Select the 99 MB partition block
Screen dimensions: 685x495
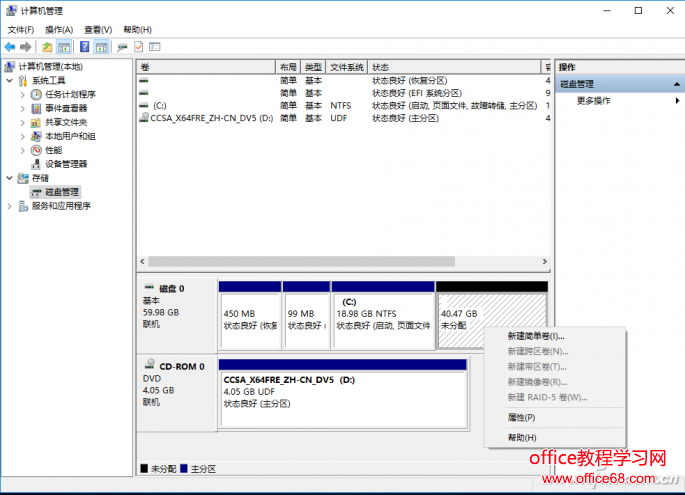[306, 315]
